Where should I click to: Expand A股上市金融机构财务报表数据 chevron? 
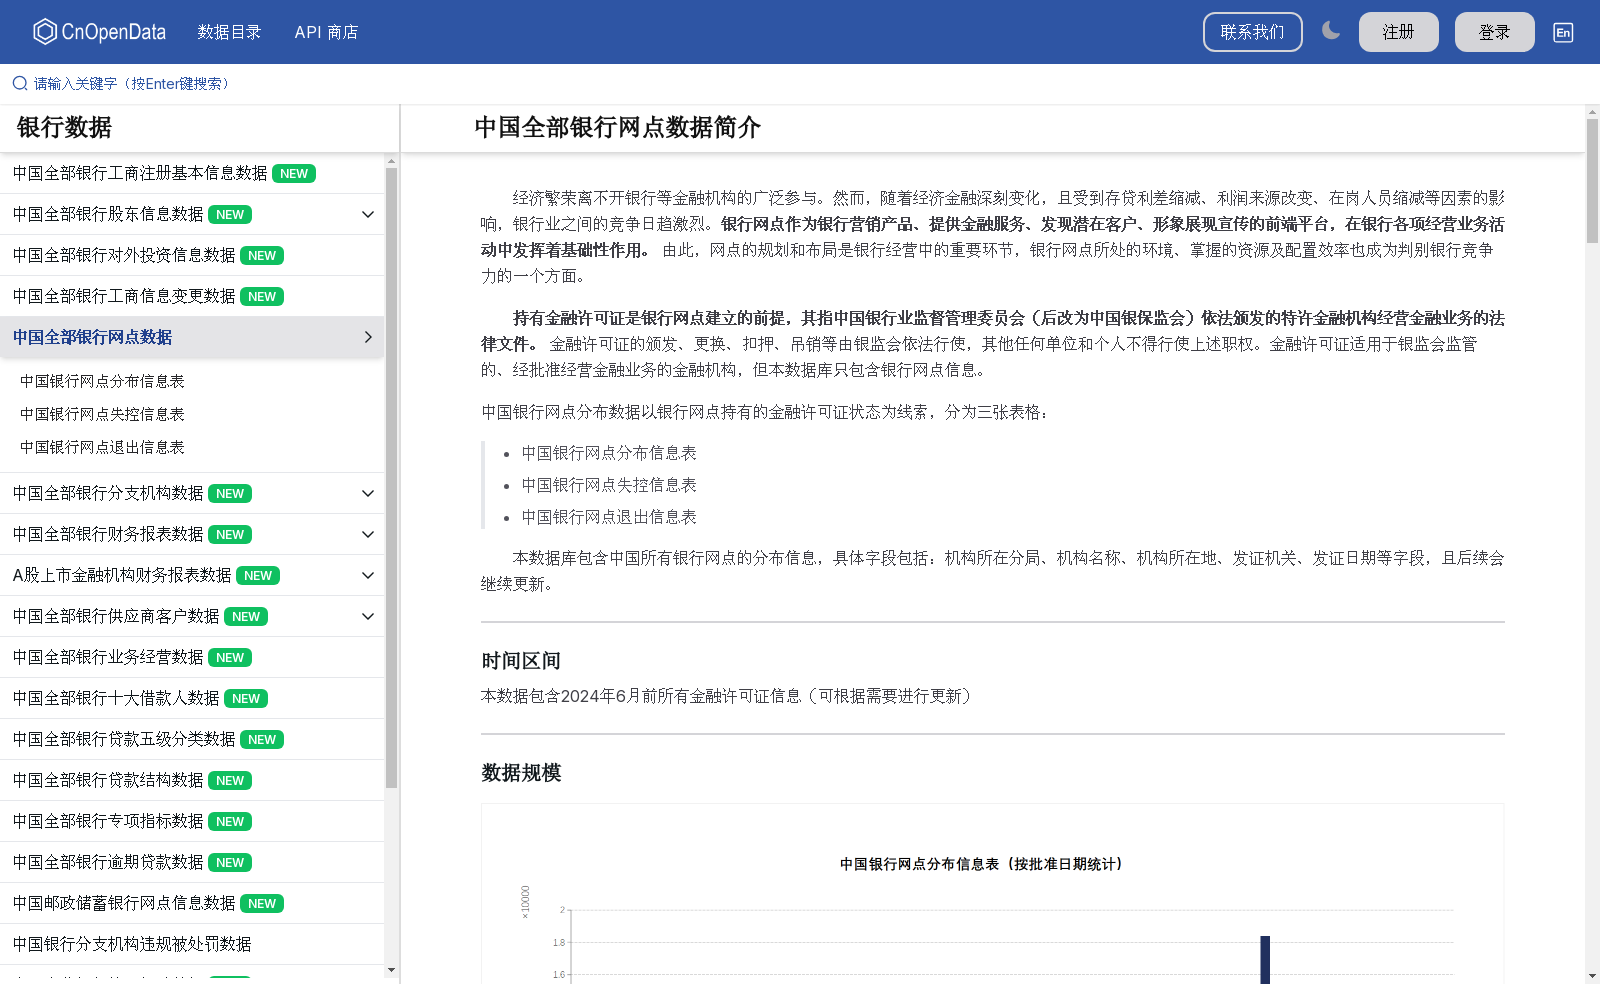pos(368,575)
